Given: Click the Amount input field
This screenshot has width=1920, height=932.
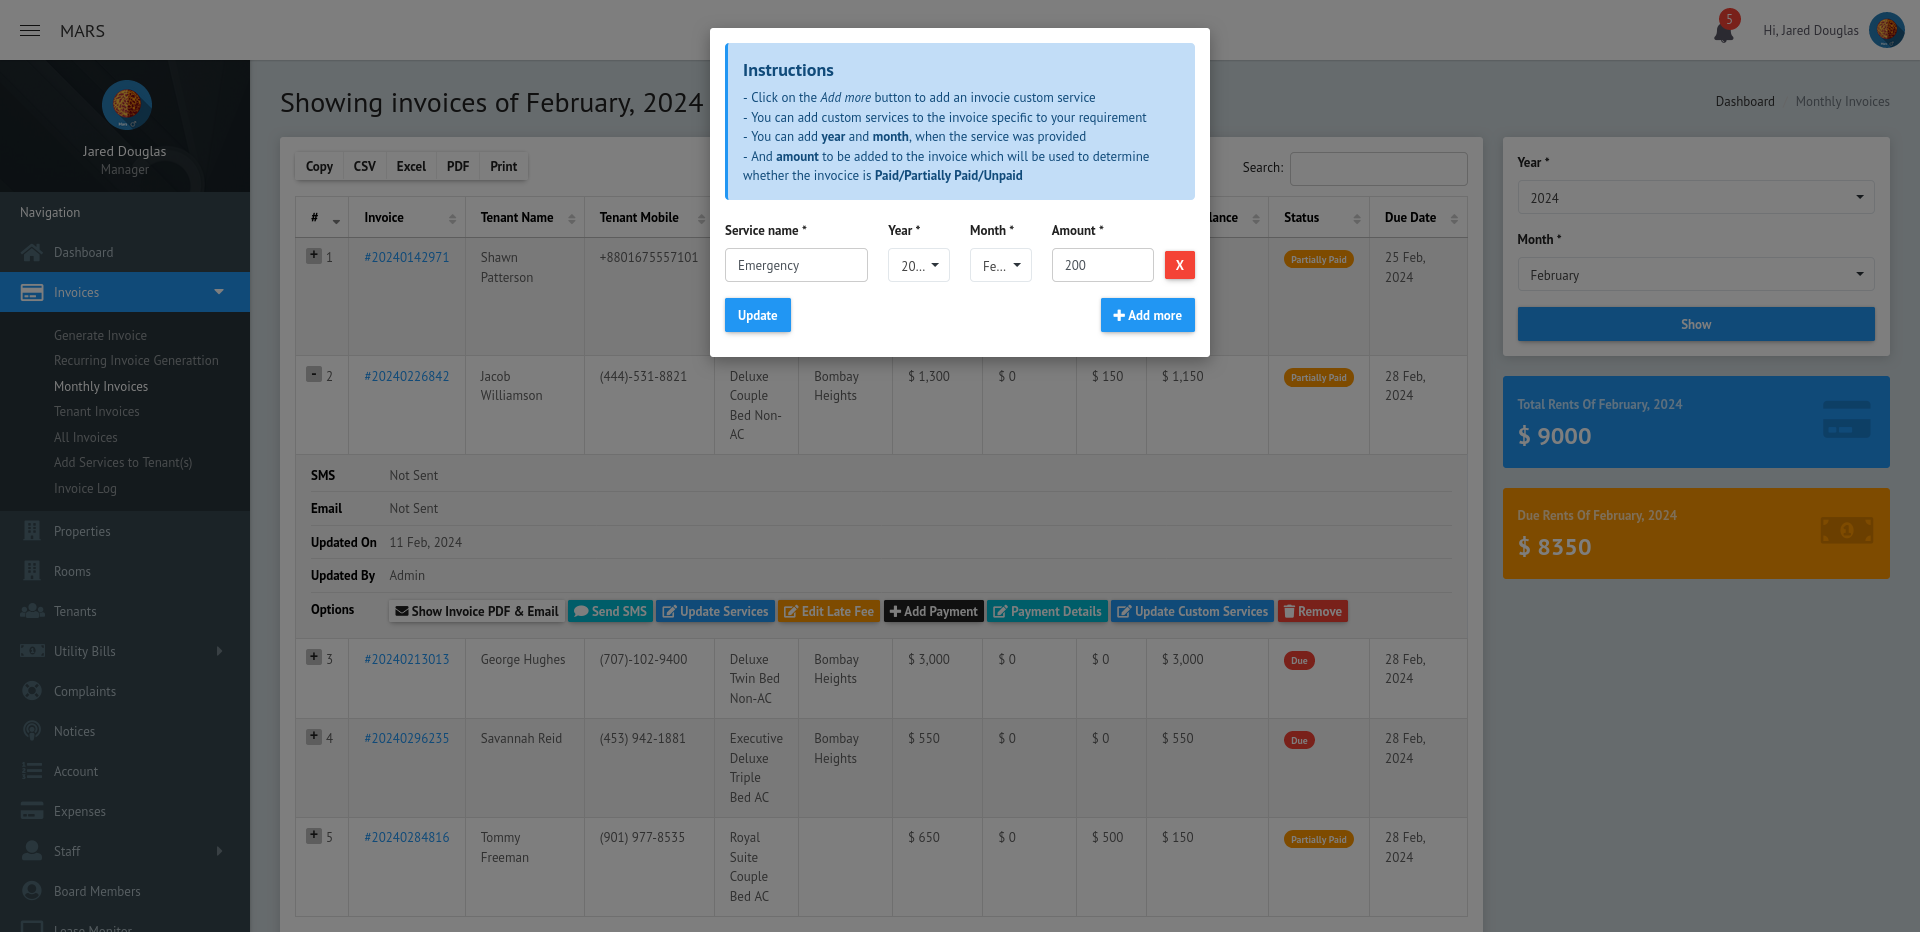Looking at the screenshot, I should 1102,266.
